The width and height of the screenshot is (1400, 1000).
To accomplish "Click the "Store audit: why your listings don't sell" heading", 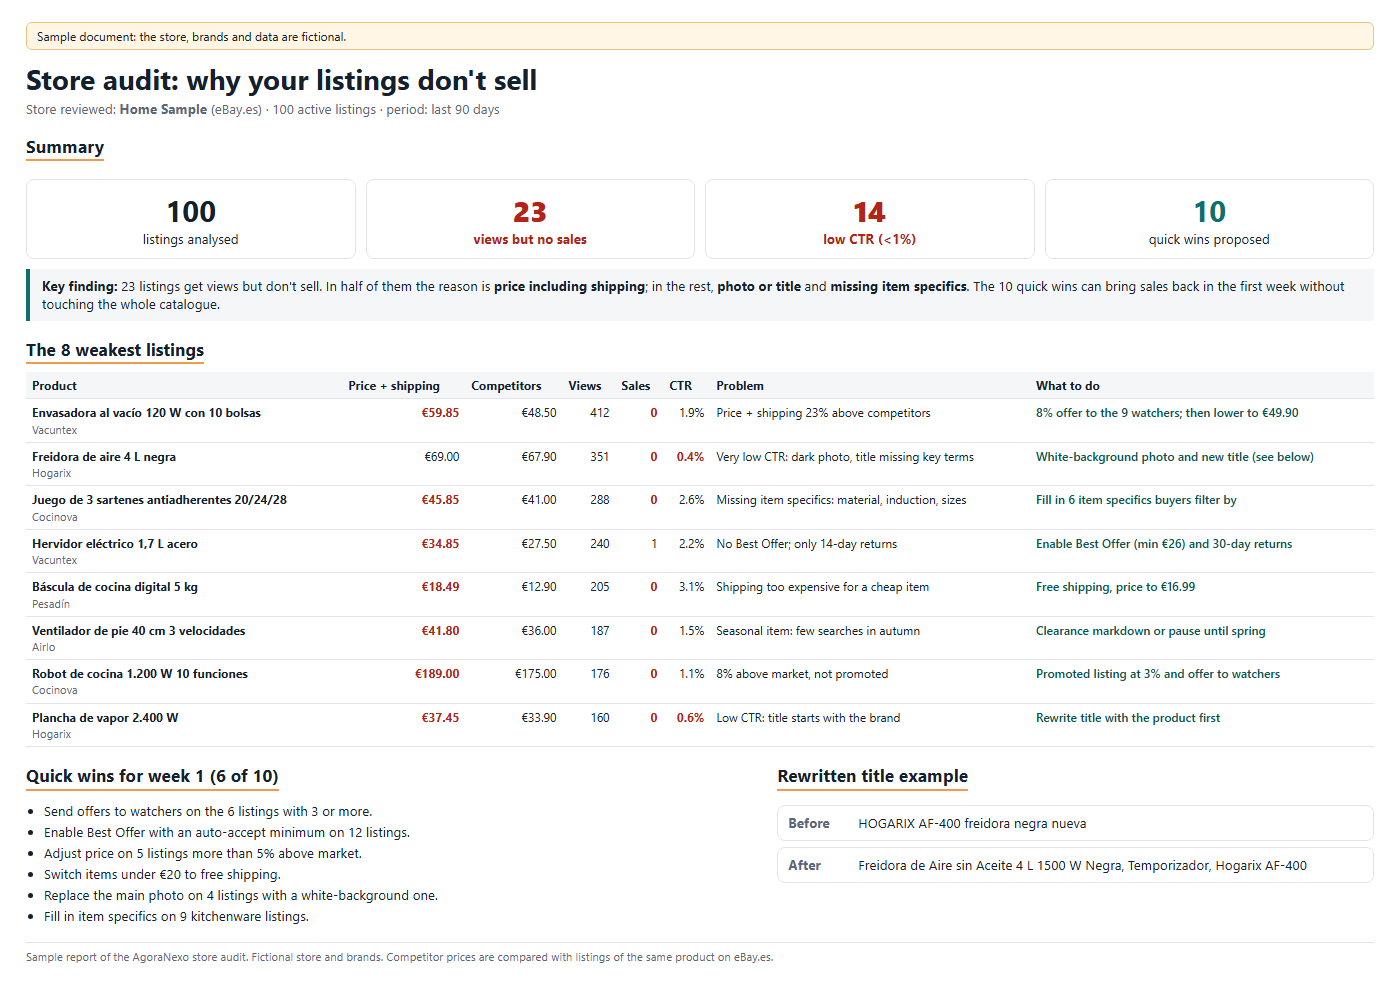I will [281, 80].
